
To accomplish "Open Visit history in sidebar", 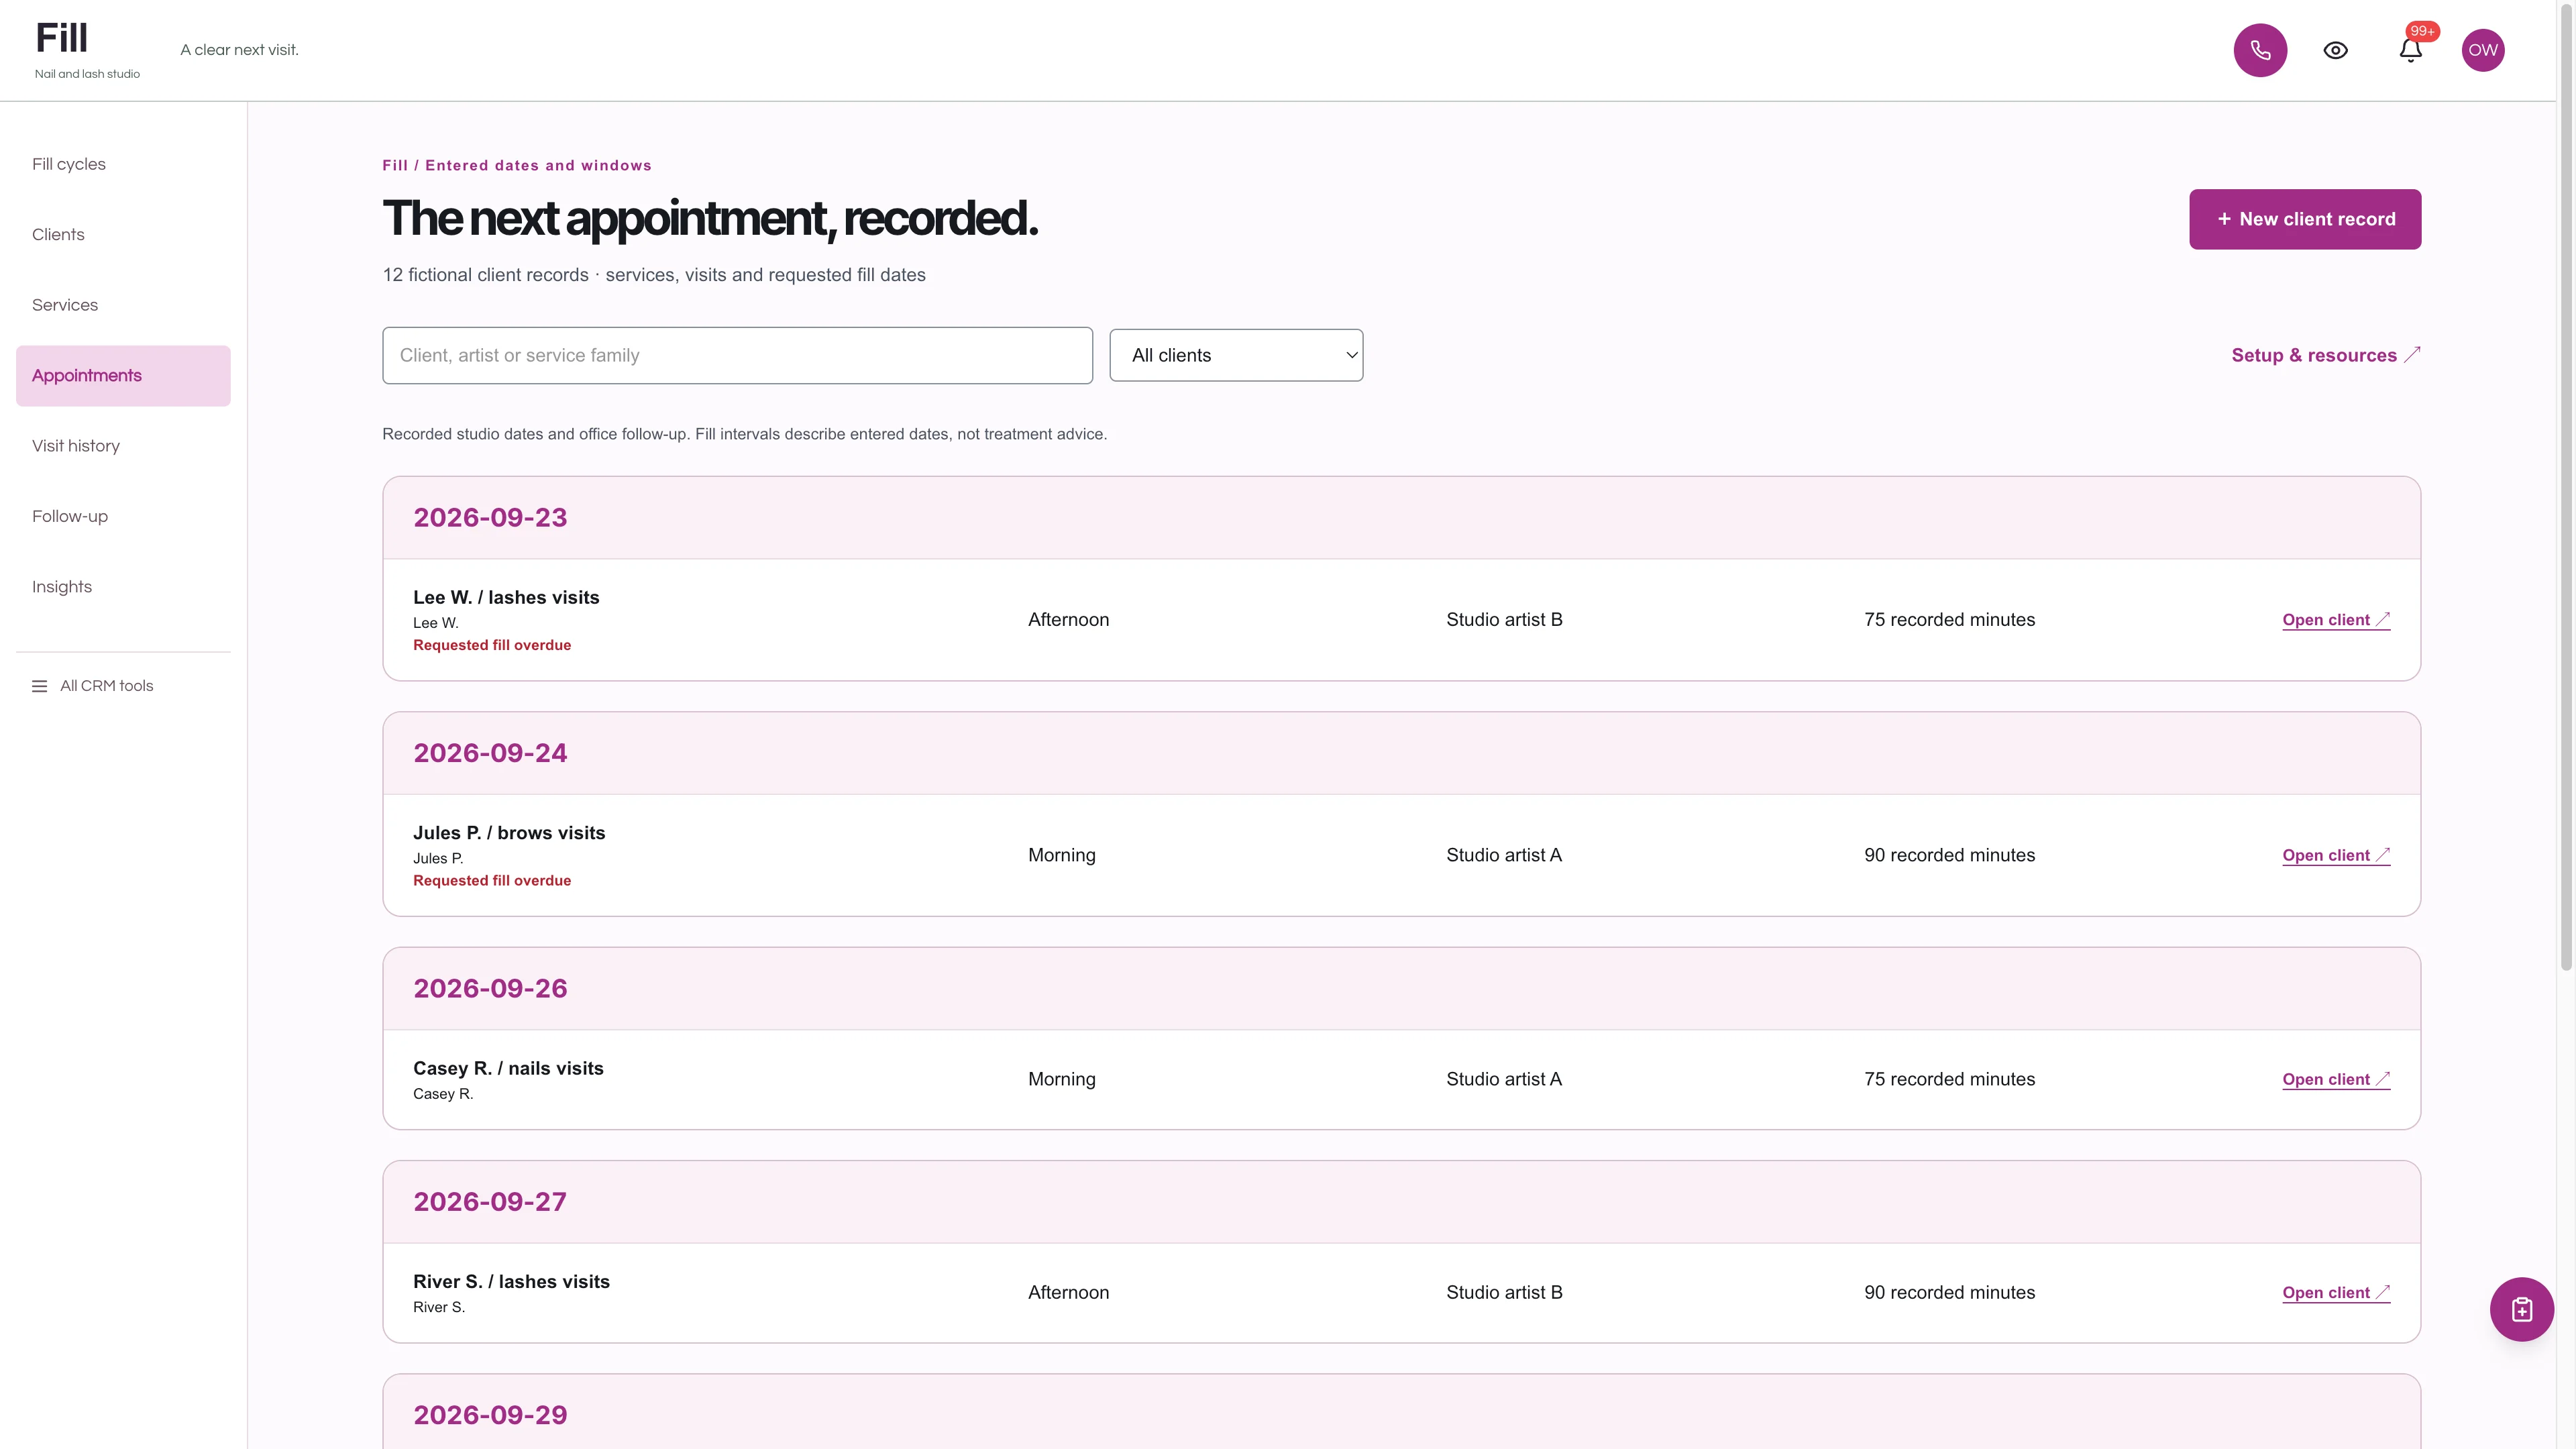I will point(123,446).
